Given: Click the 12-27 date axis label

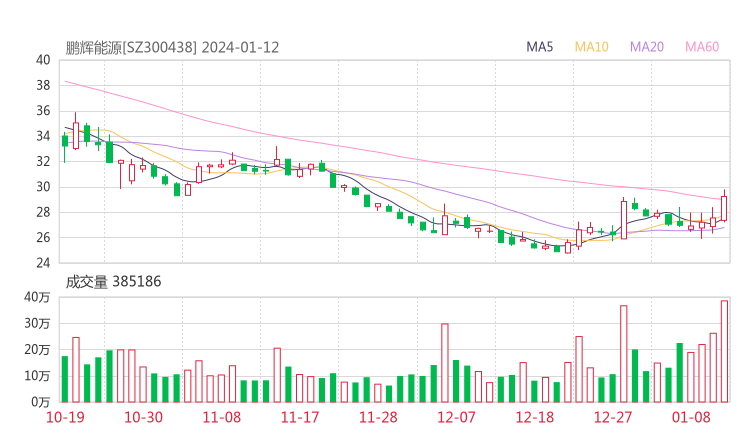Looking at the screenshot, I should (x=613, y=417).
